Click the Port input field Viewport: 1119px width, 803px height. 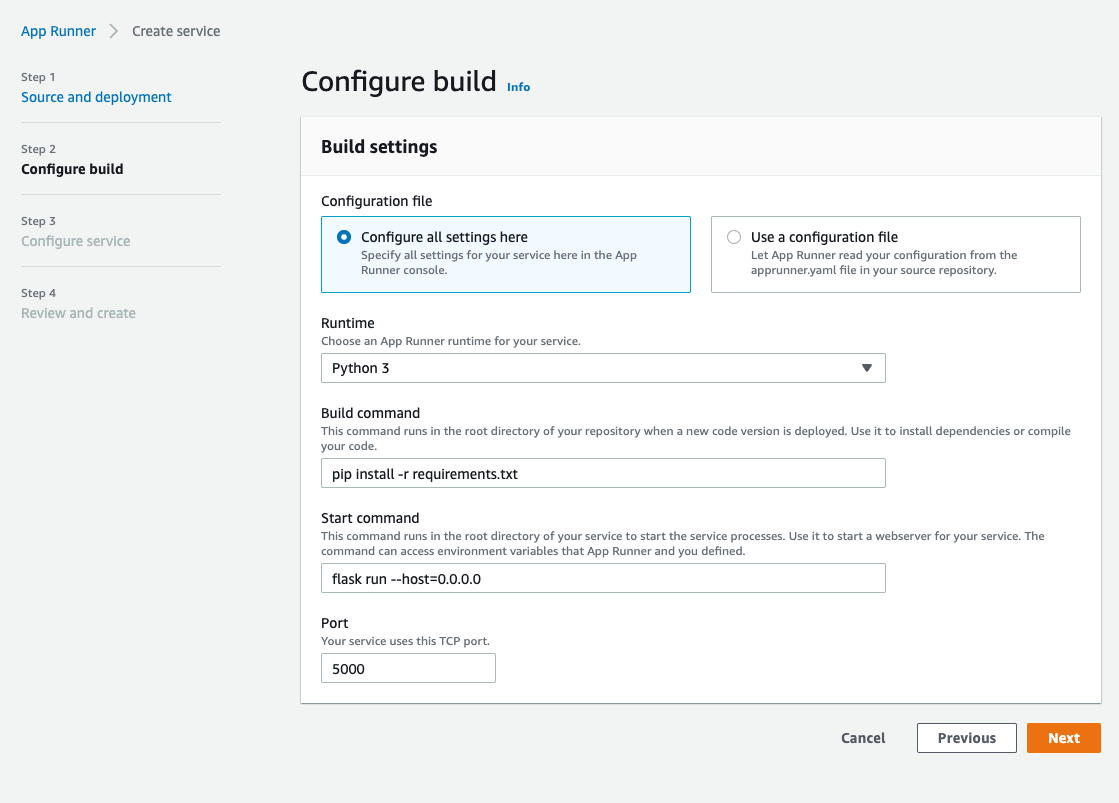[x=408, y=668]
